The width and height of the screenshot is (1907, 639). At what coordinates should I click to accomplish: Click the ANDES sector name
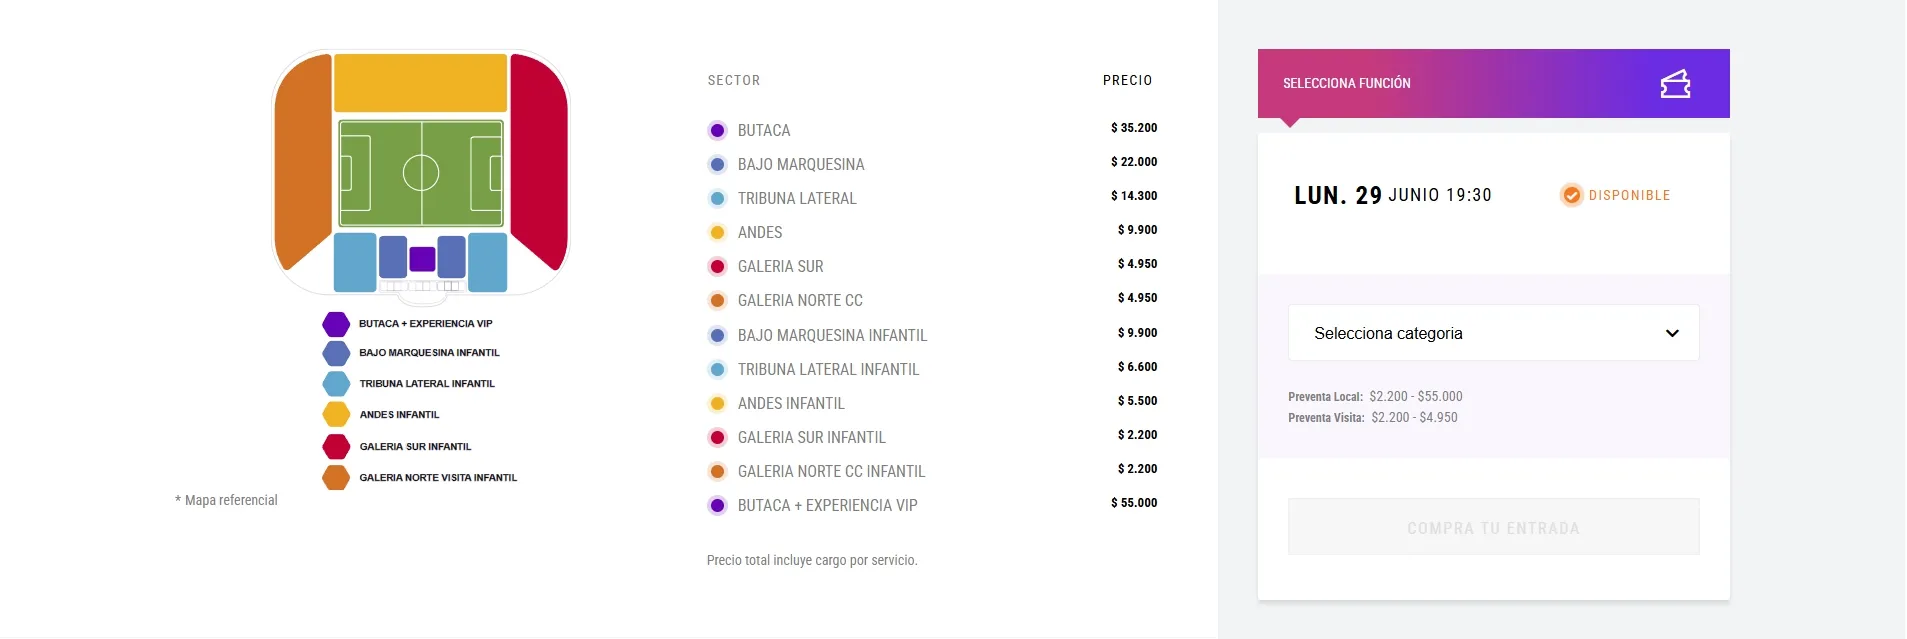coord(760,232)
